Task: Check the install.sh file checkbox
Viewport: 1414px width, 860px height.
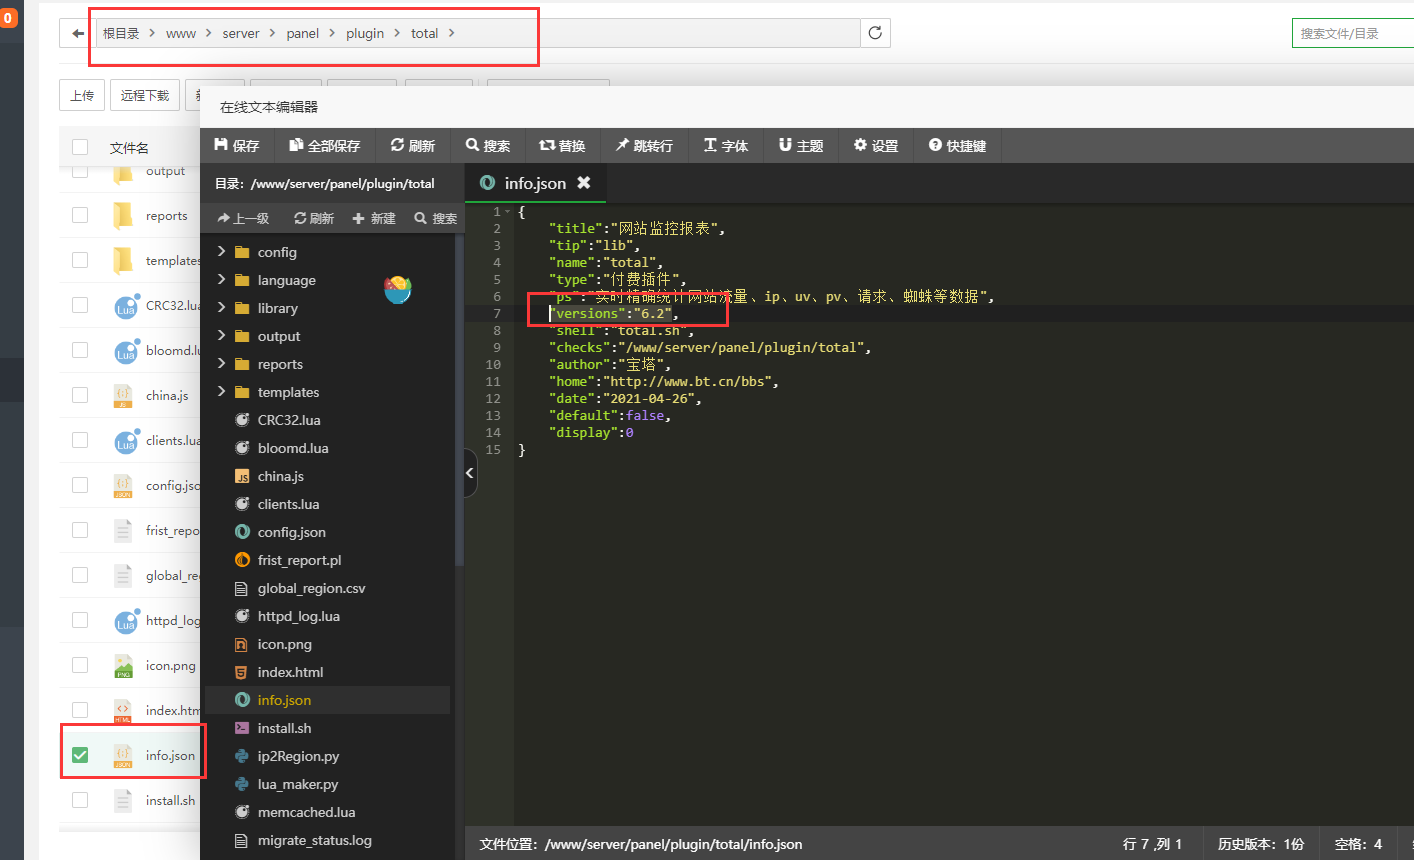Action: point(80,800)
